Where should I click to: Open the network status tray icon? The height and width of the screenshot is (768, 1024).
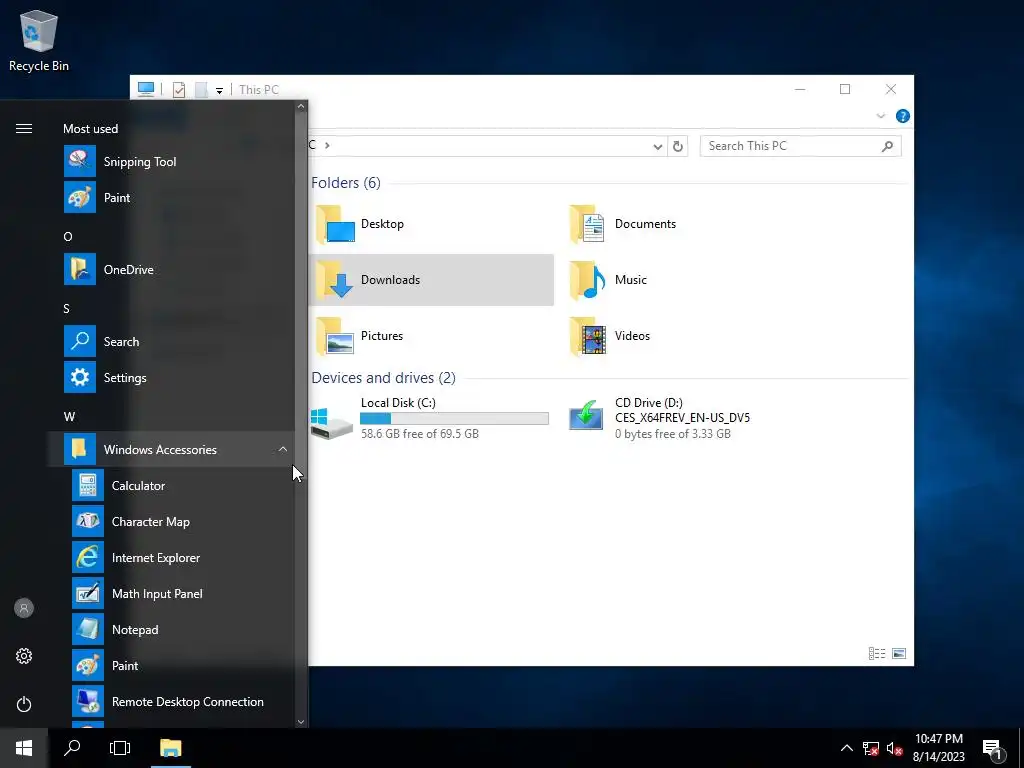point(871,748)
